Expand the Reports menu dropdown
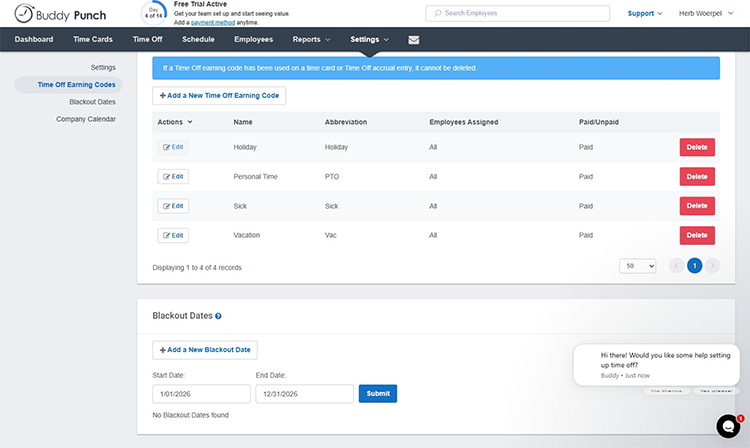The height and width of the screenshot is (448, 750). click(x=311, y=39)
